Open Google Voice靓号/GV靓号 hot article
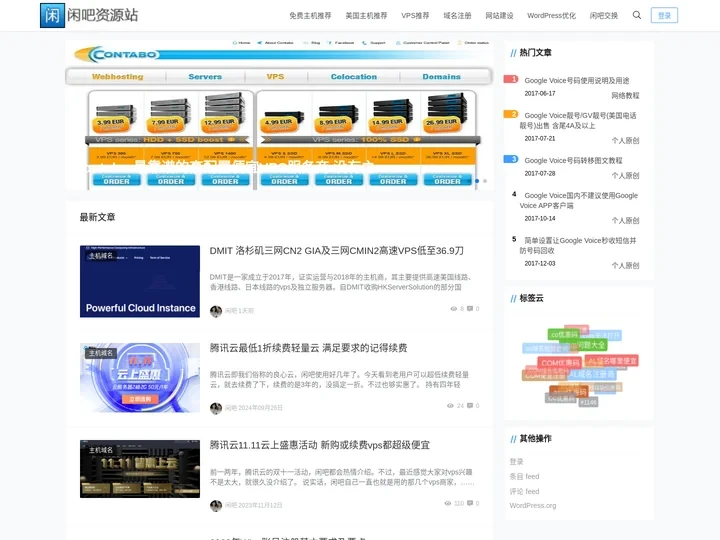This screenshot has height=540, width=720. 578,120
